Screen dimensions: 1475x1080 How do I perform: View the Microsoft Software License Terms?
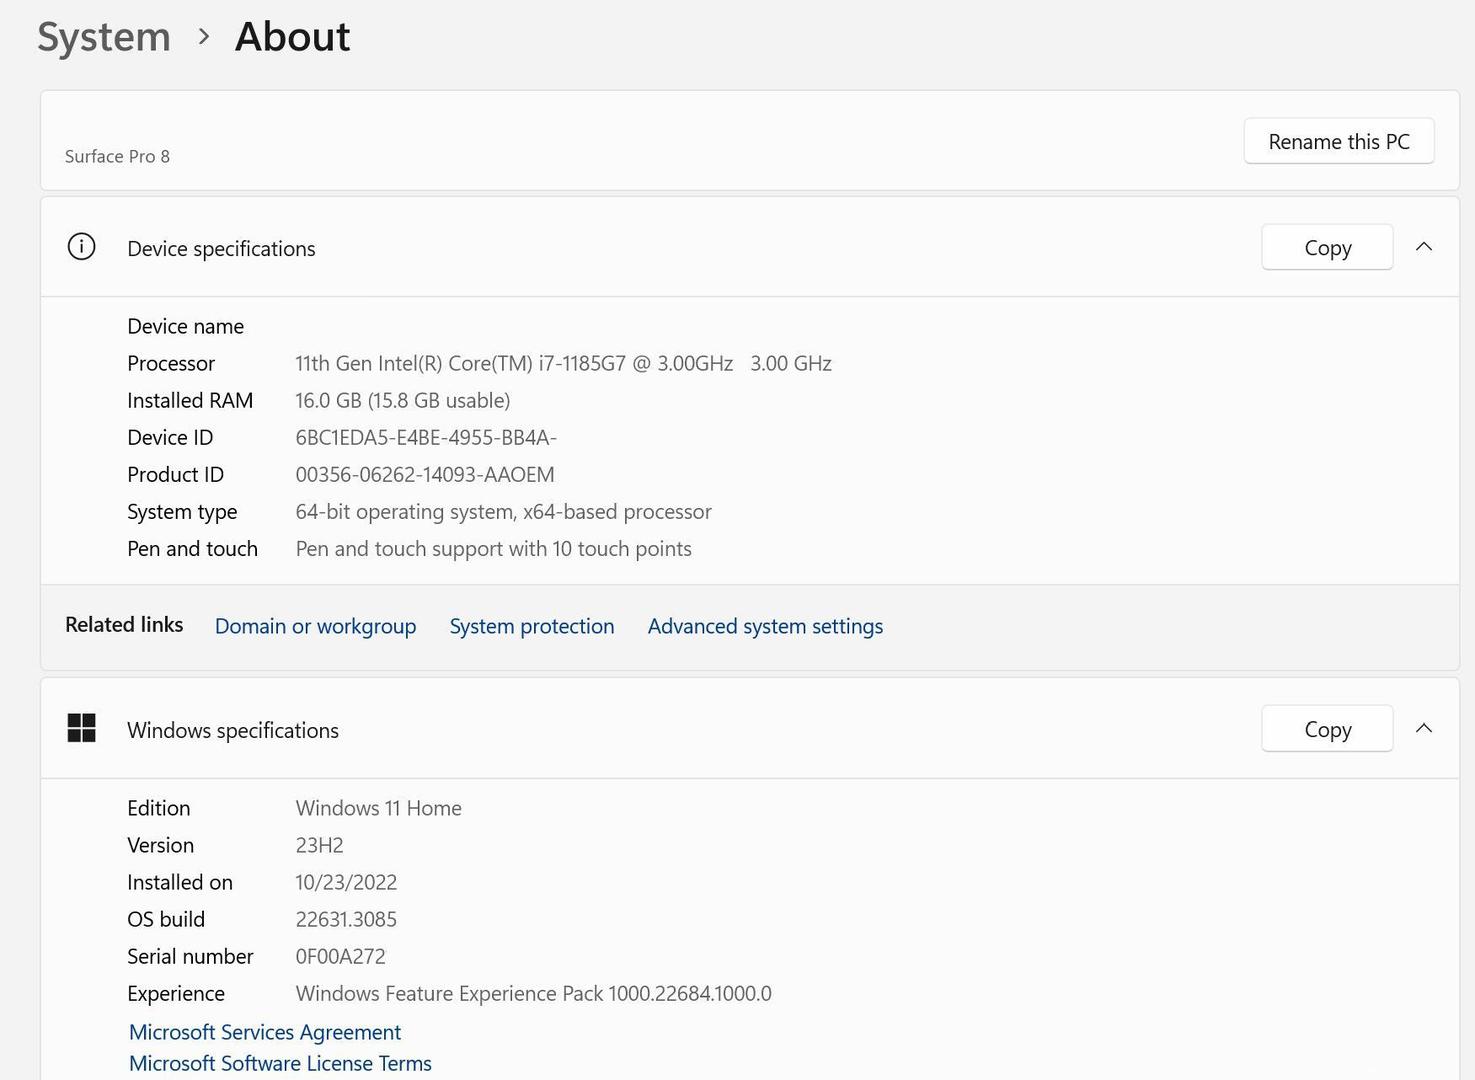(280, 1063)
